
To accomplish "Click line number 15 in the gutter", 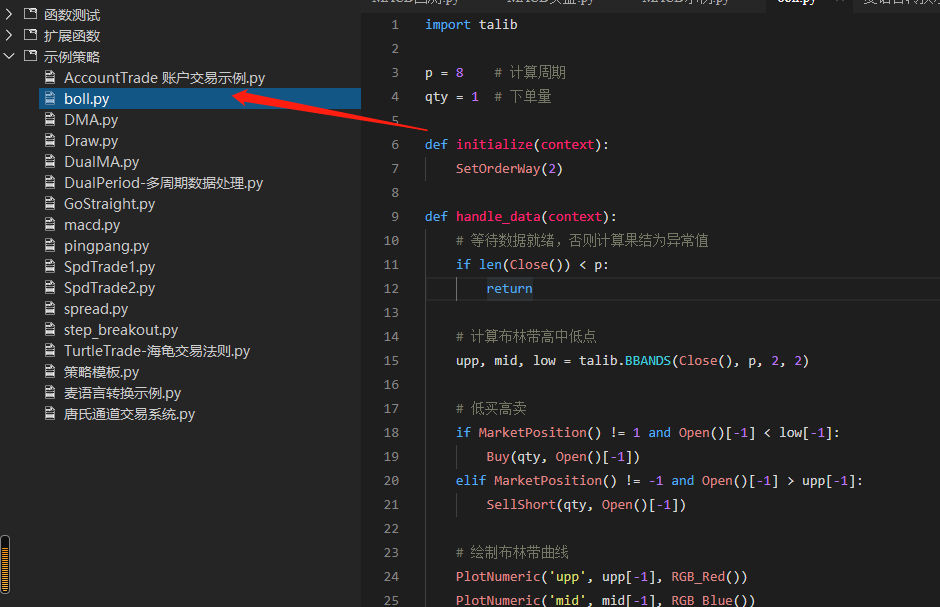I will [391, 360].
